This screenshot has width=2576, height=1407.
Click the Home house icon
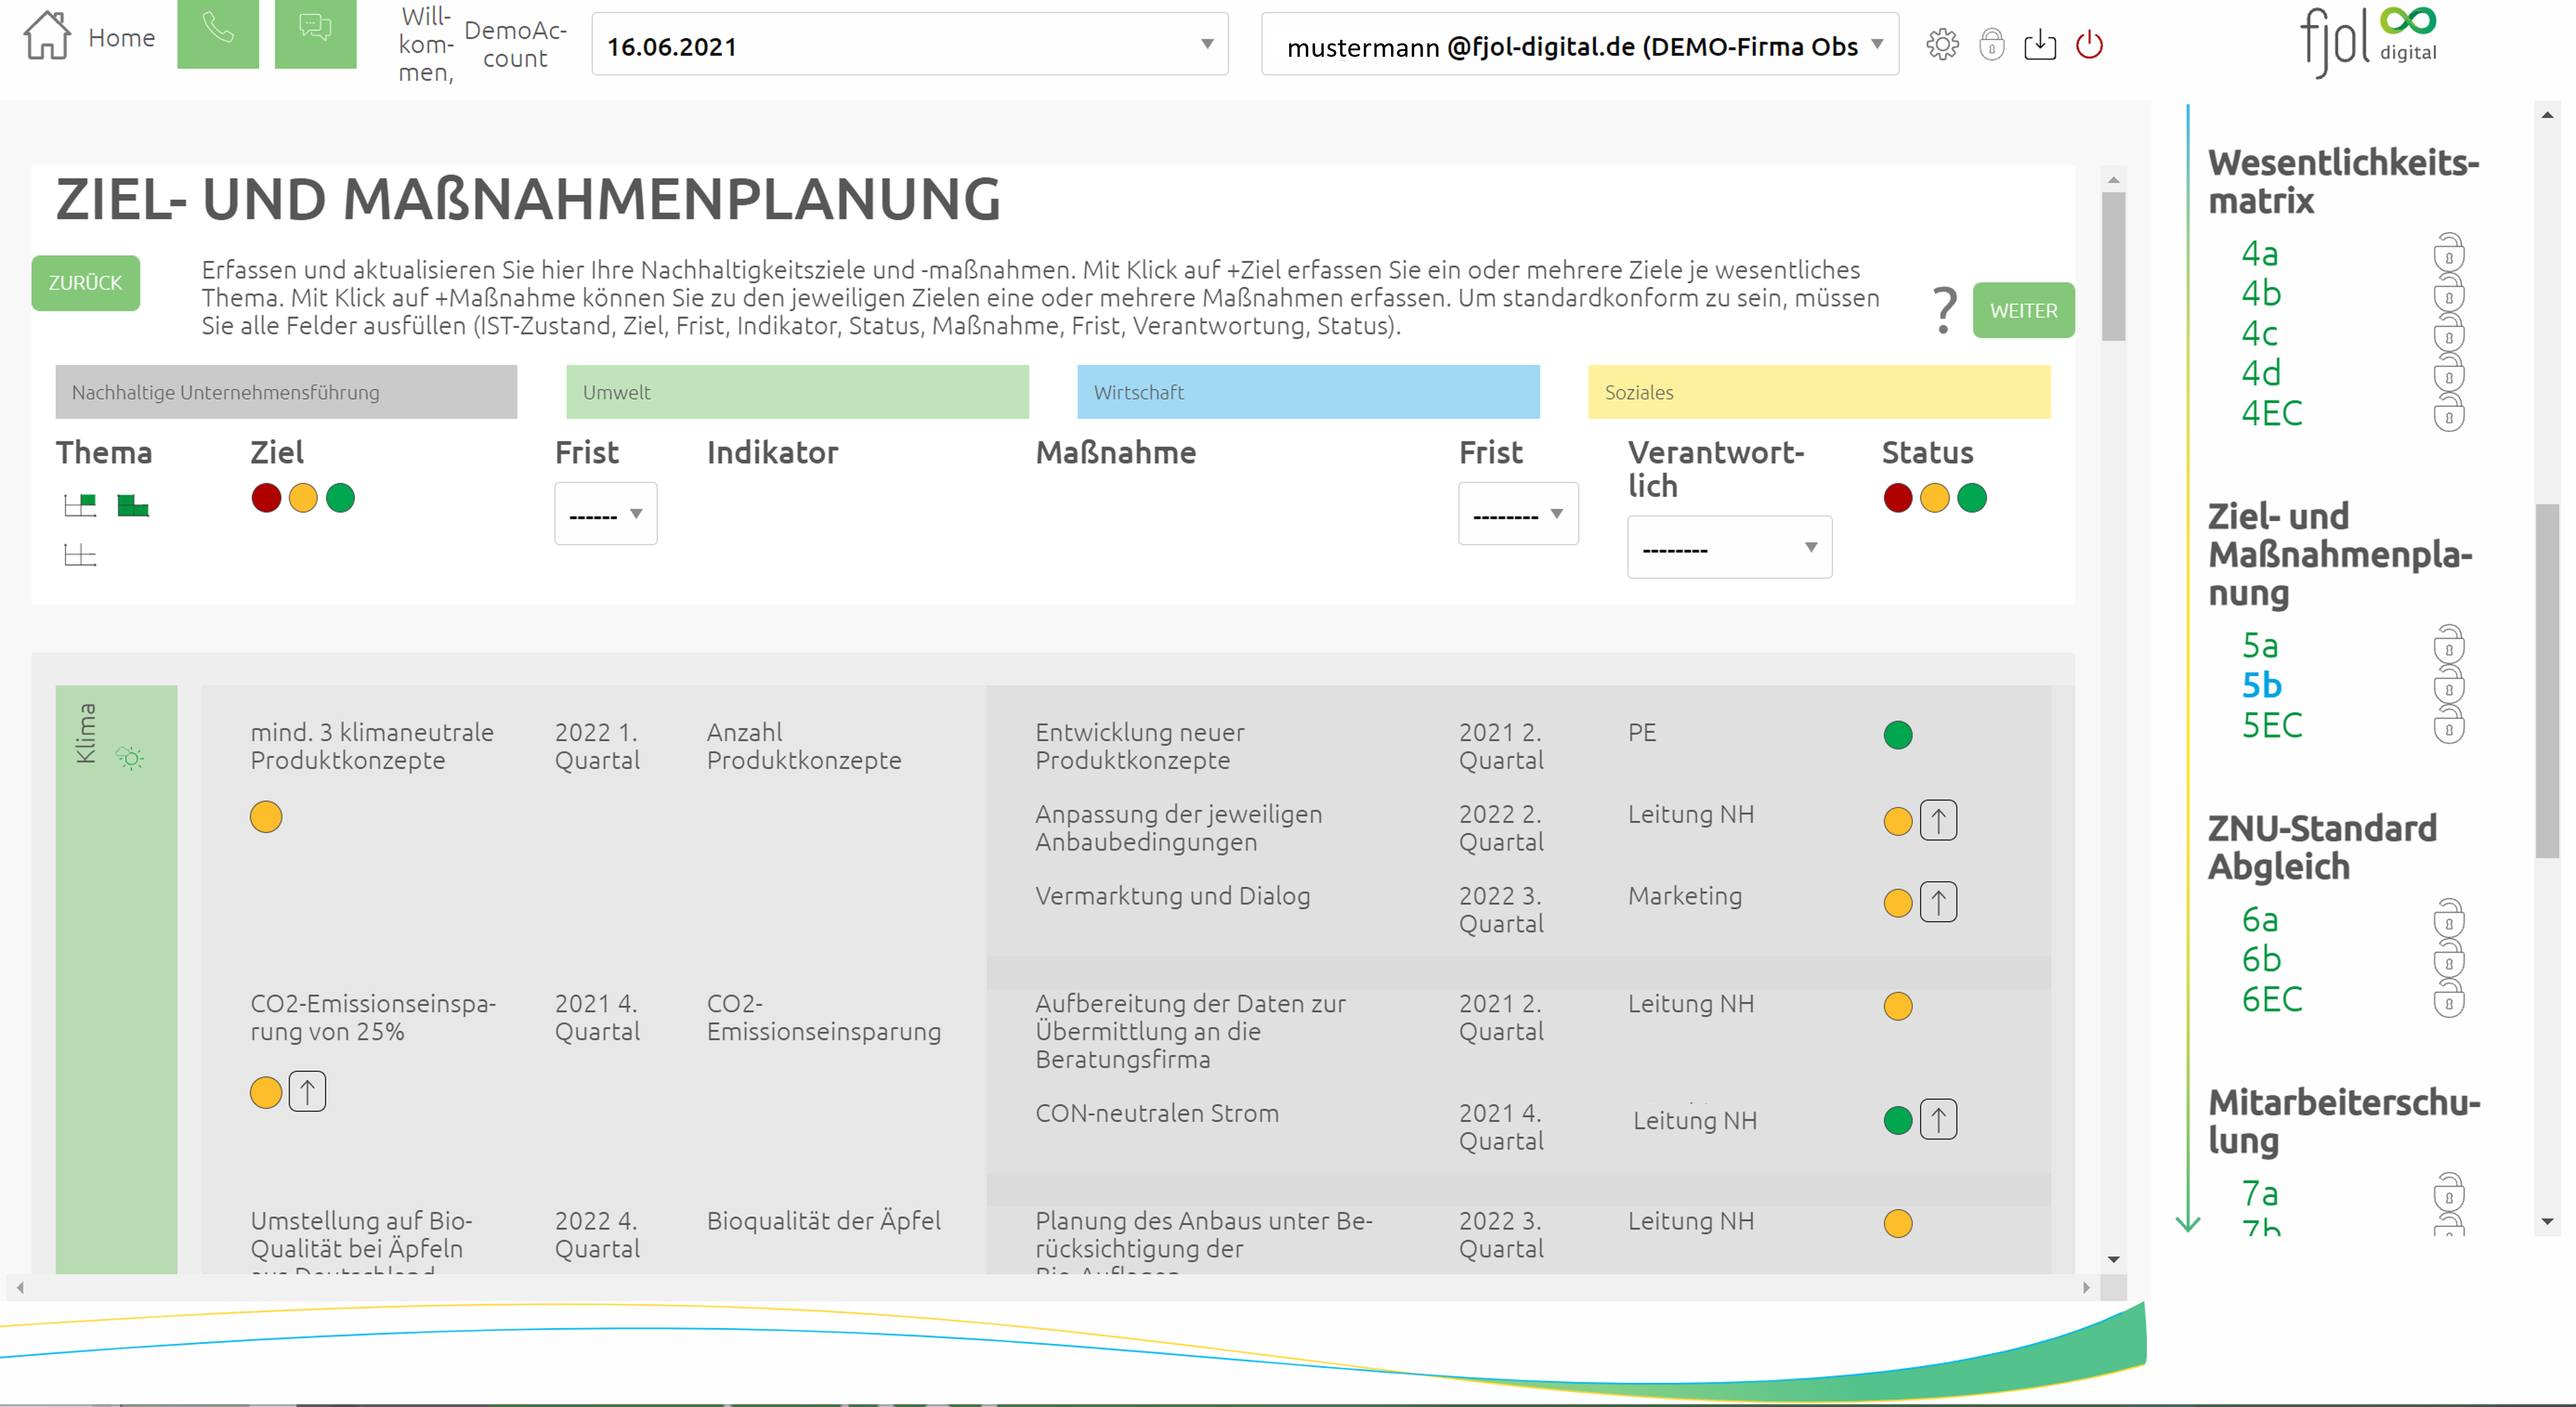(x=47, y=36)
